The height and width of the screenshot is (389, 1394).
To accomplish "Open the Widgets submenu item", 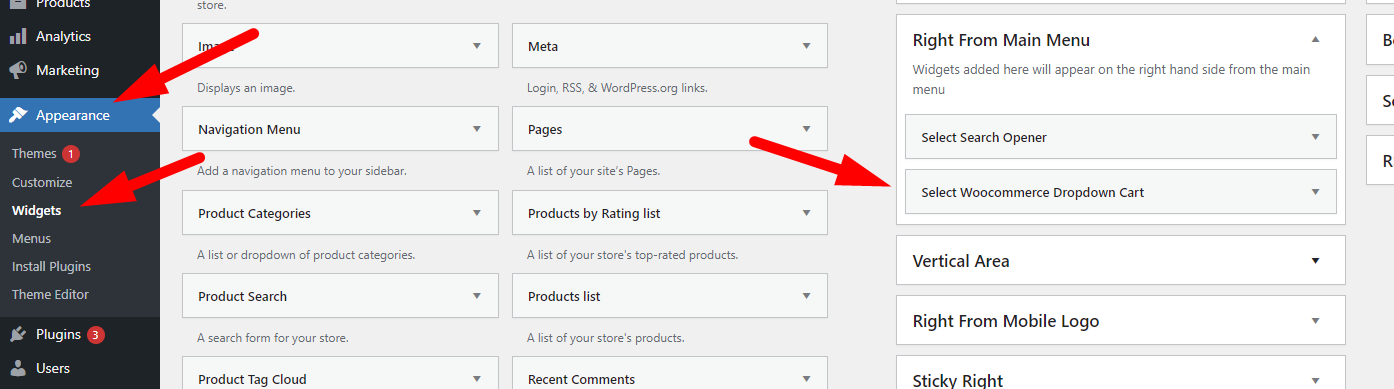I will tap(37, 210).
